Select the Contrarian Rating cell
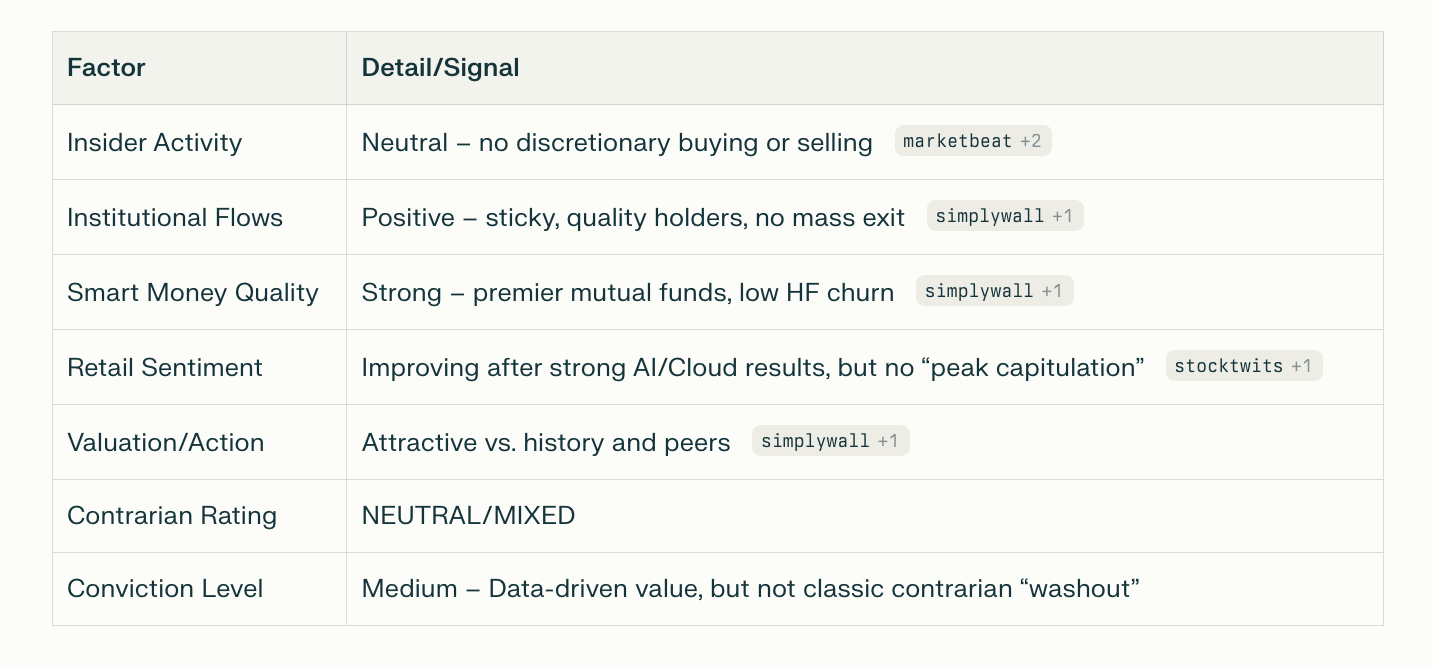The image size is (1432, 666). [171, 516]
